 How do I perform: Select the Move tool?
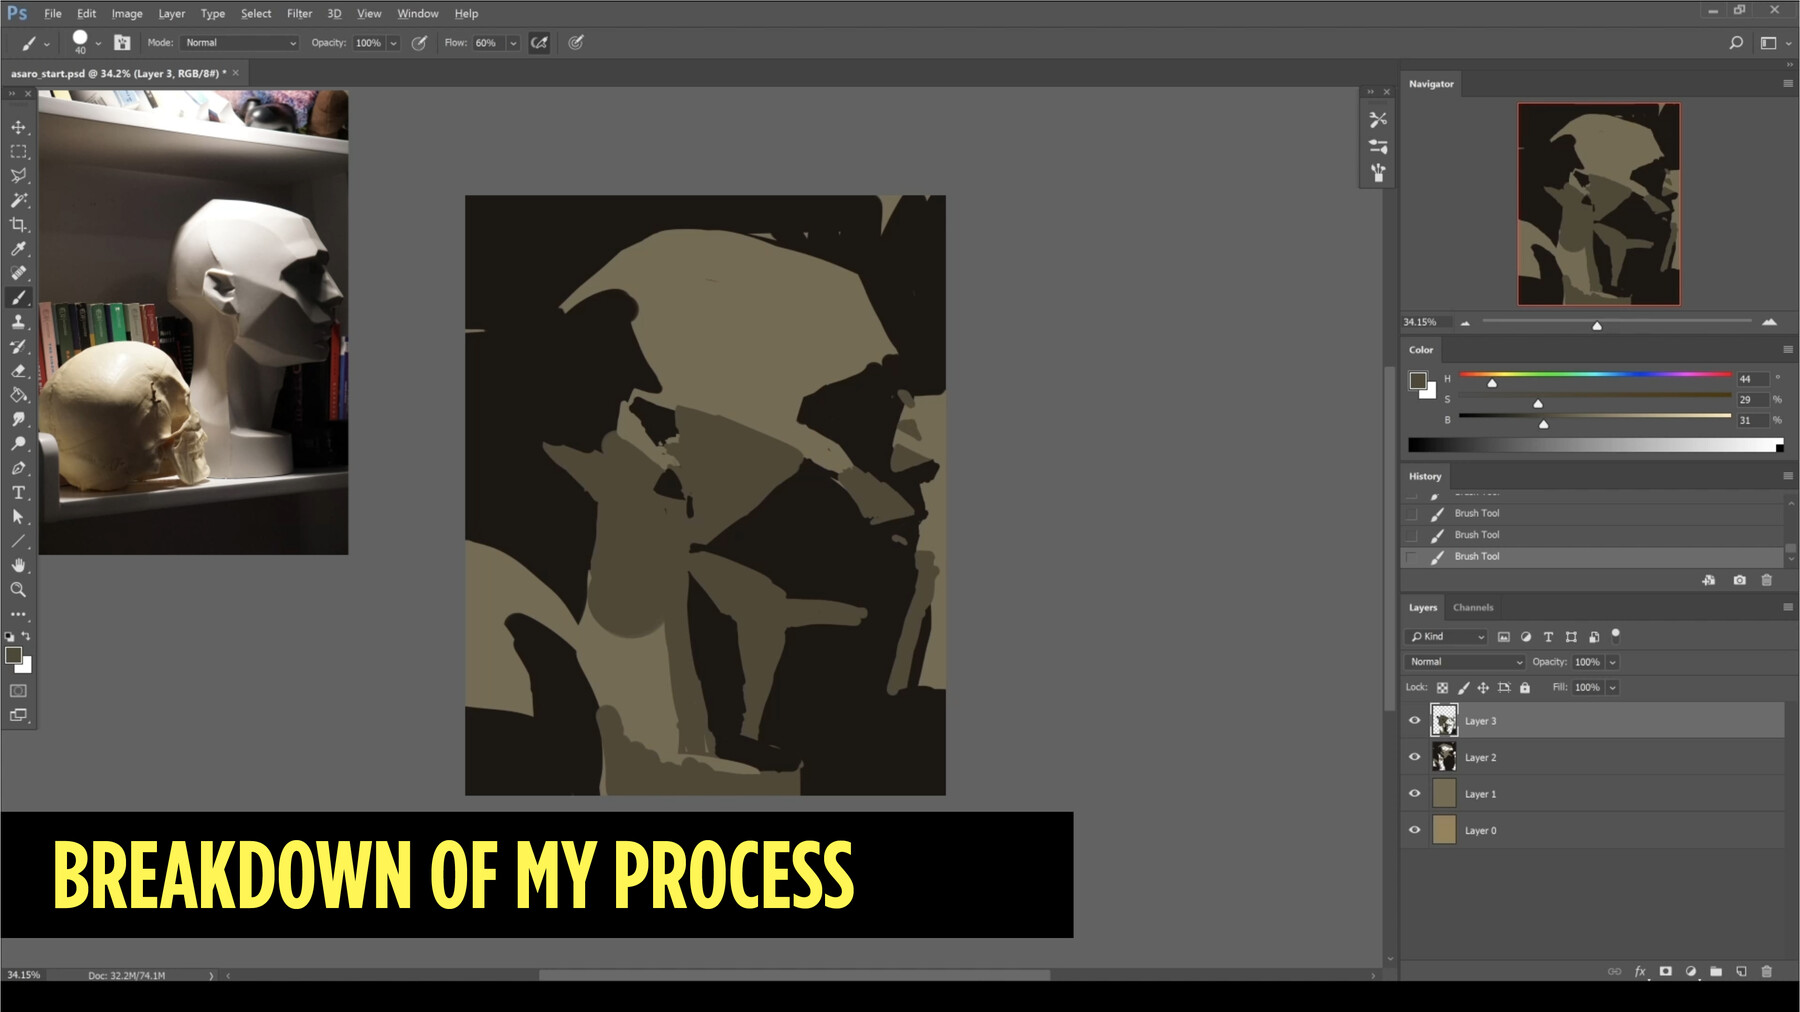pos(18,127)
